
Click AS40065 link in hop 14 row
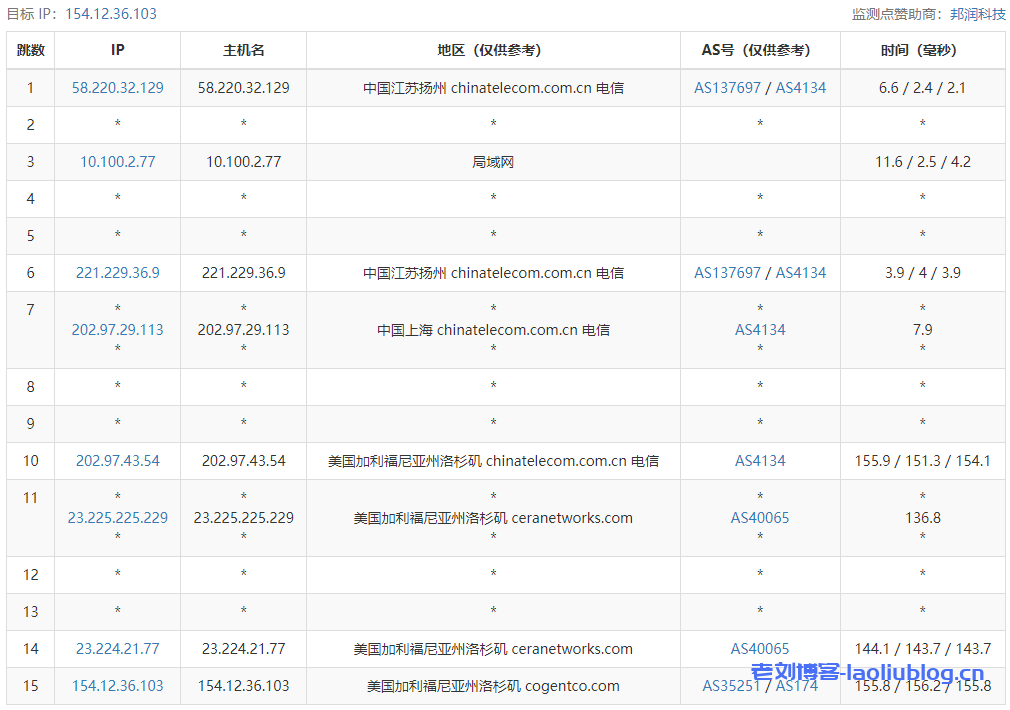[x=760, y=649]
